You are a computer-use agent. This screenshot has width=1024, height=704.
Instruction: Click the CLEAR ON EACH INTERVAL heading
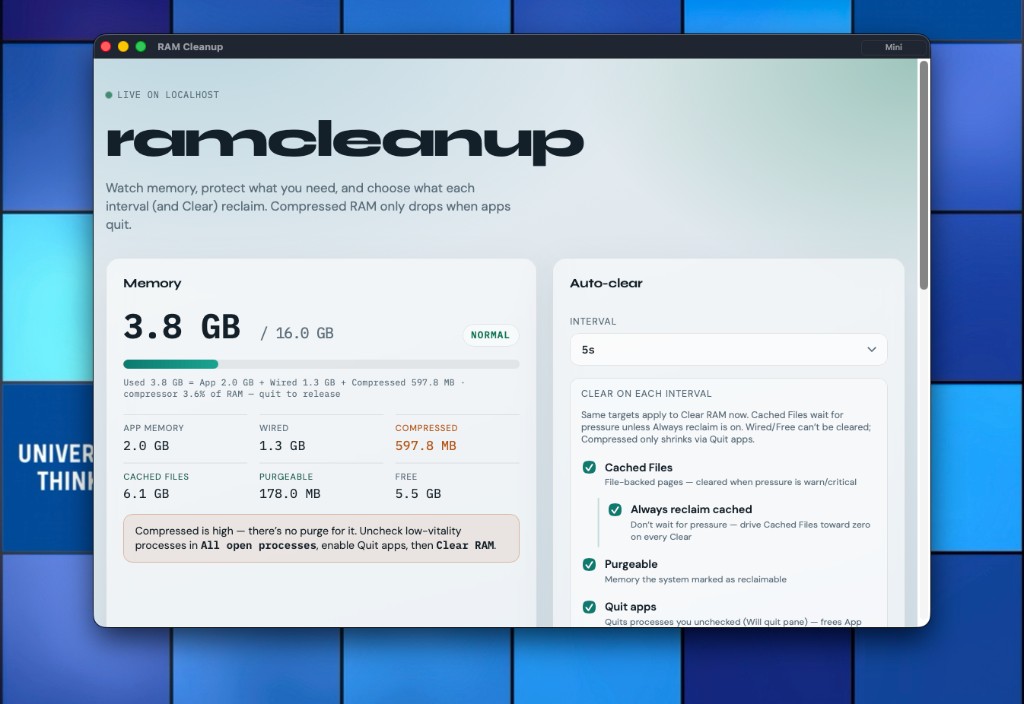[647, 394]
